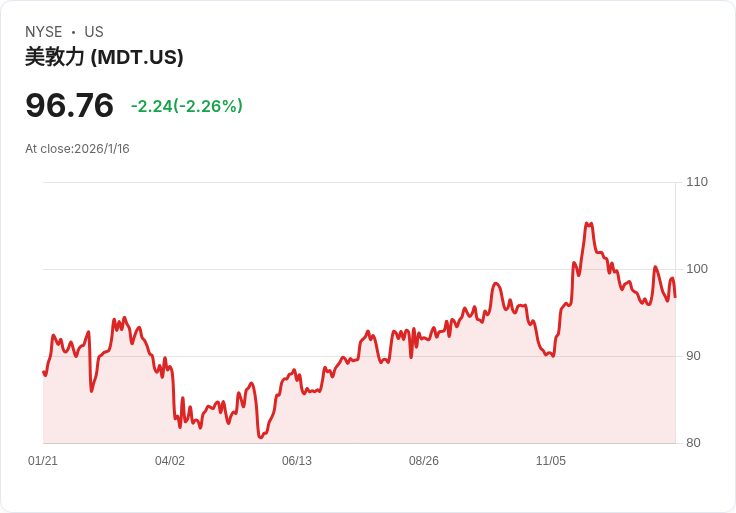Click the 04/02 date on x-axis
The image size is (736, 513).
click(x=170, y=461)
